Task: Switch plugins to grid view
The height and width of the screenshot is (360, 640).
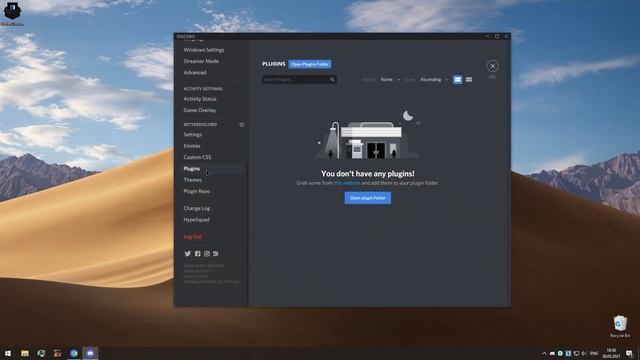Action: [469, 80]
